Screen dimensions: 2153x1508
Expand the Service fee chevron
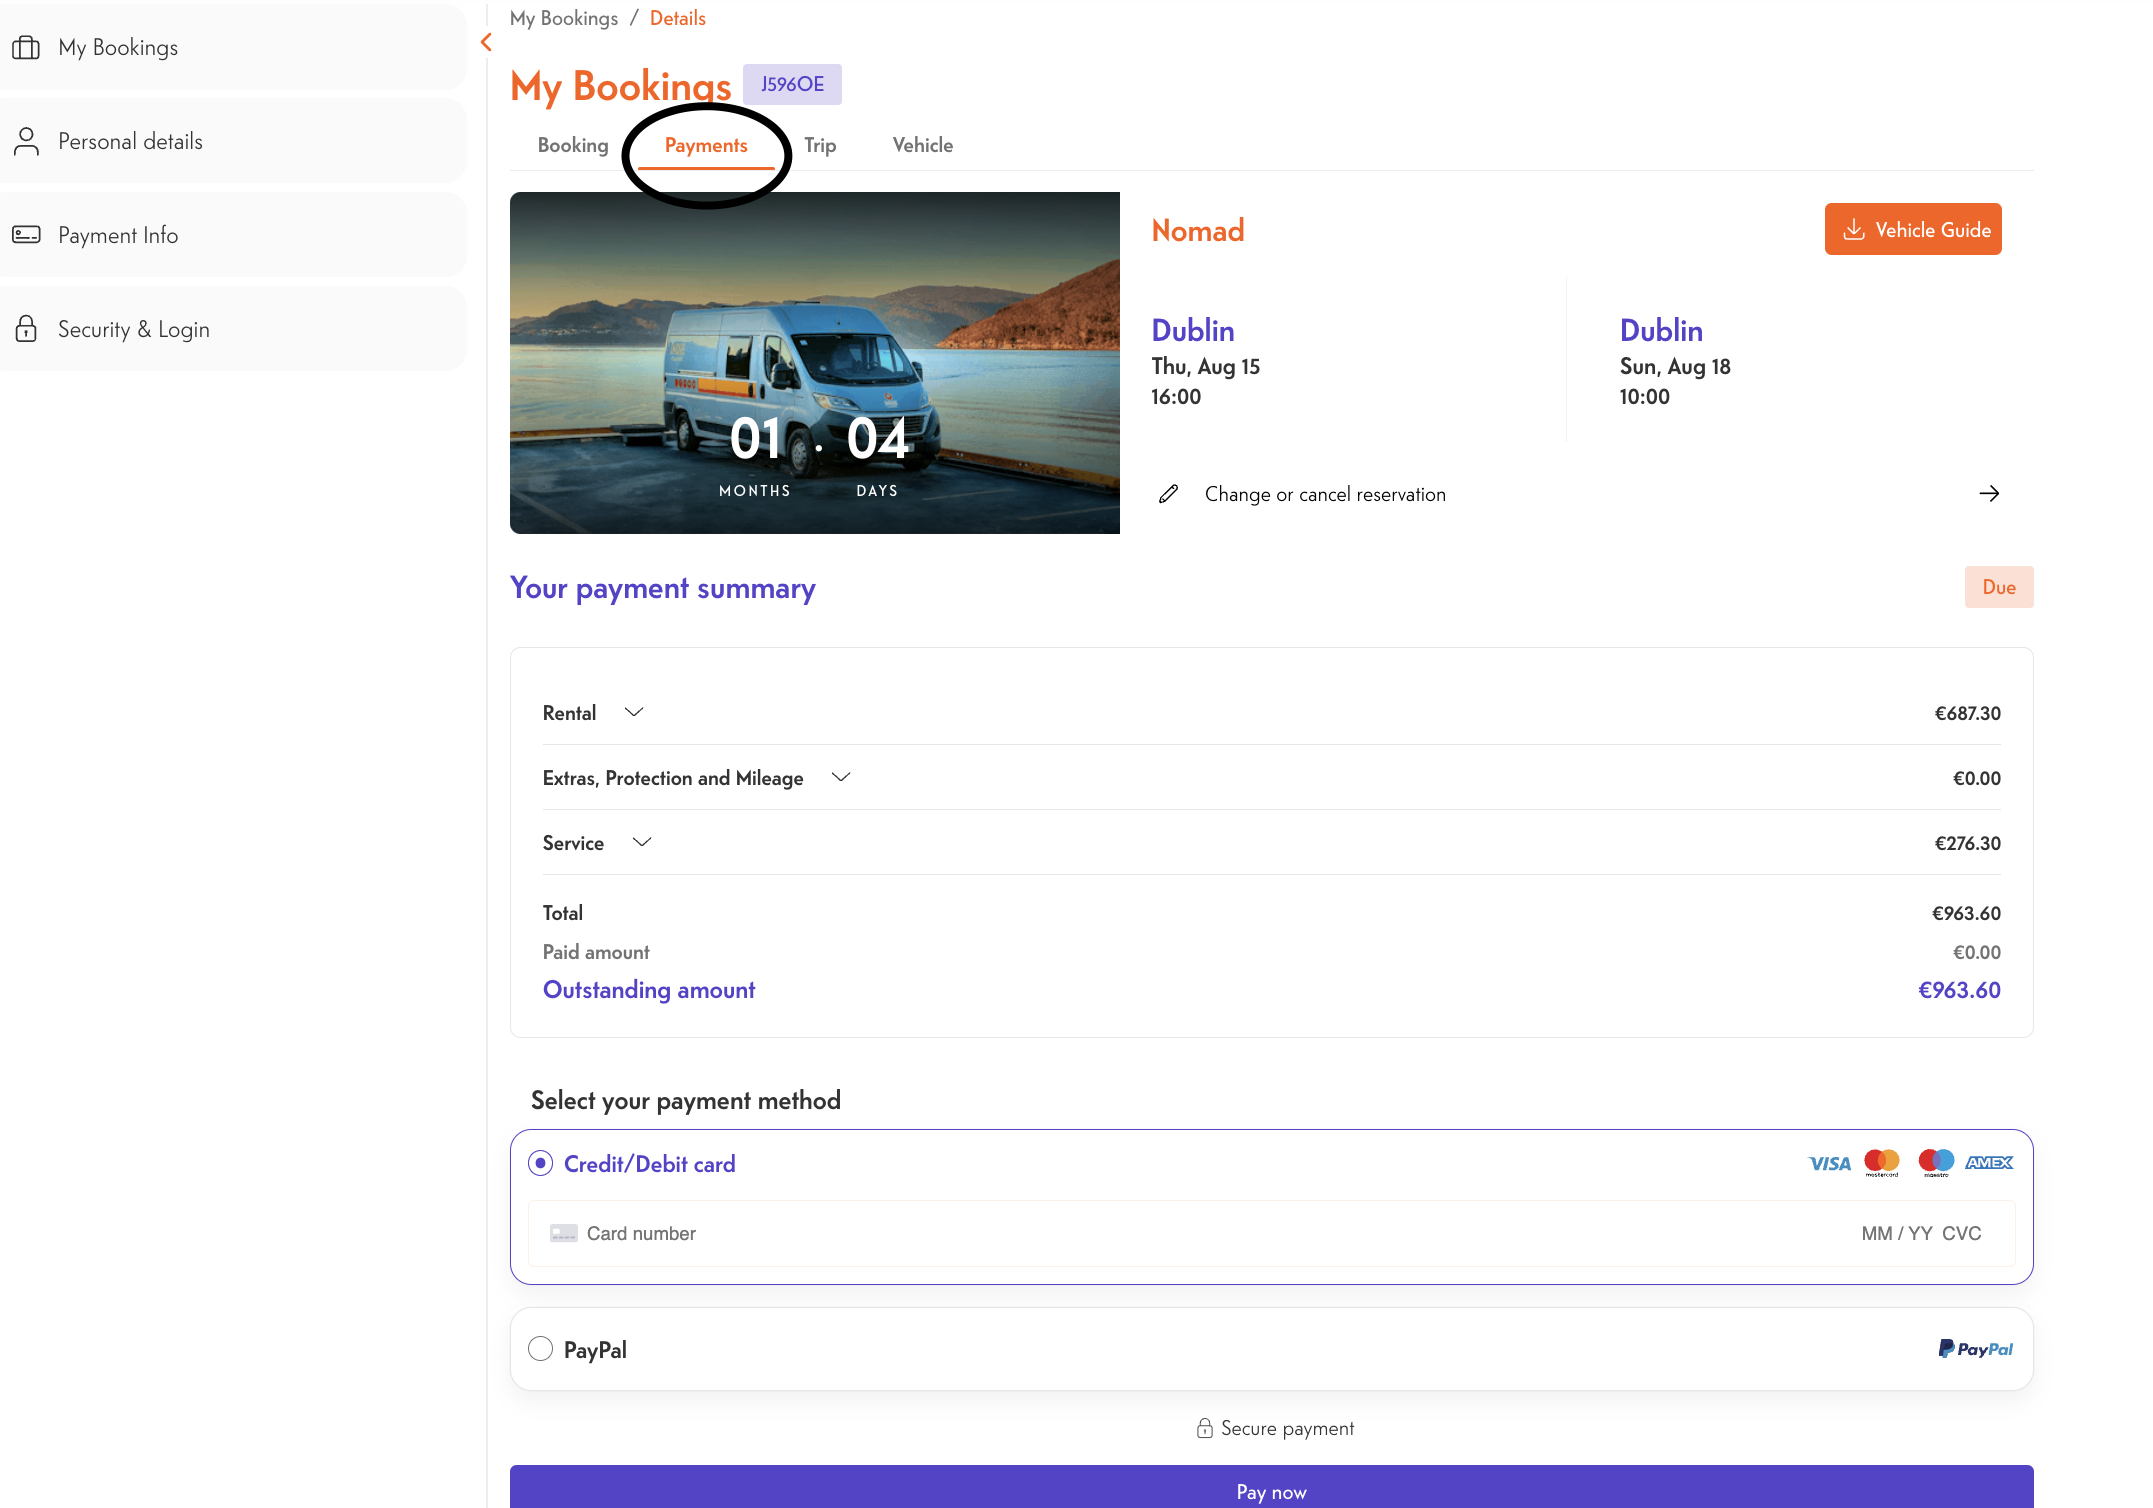[x=642, y=842]
